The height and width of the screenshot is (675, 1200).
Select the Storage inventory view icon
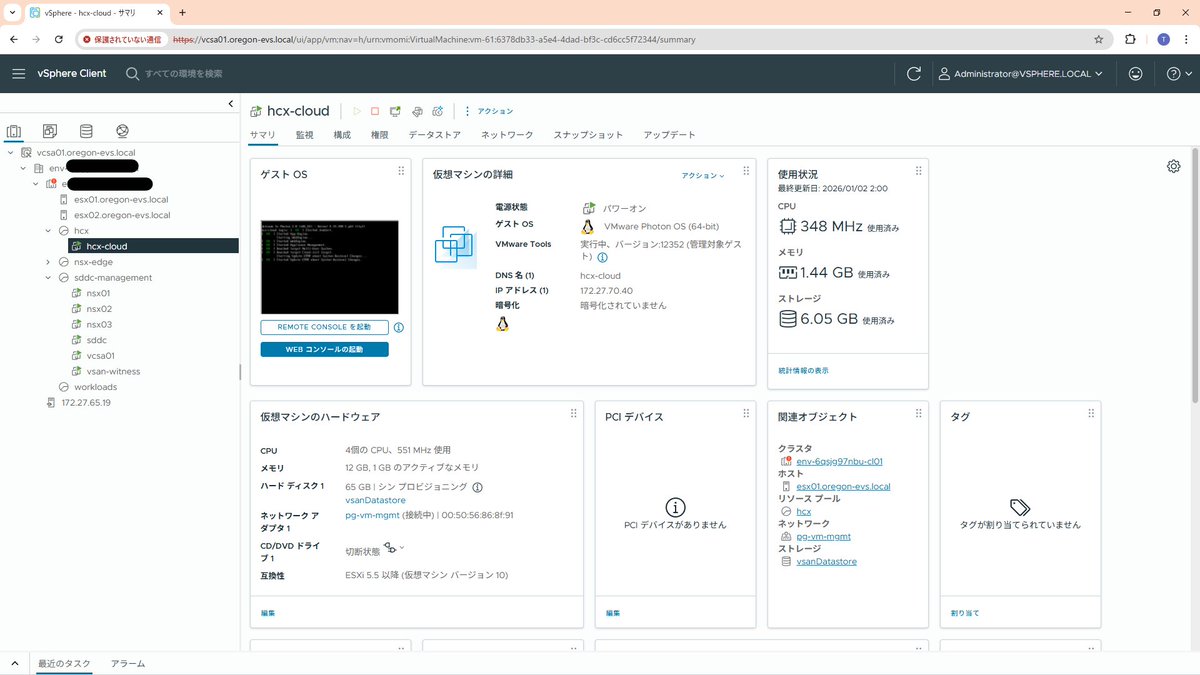pyautogui.click(x=86, y=131)
